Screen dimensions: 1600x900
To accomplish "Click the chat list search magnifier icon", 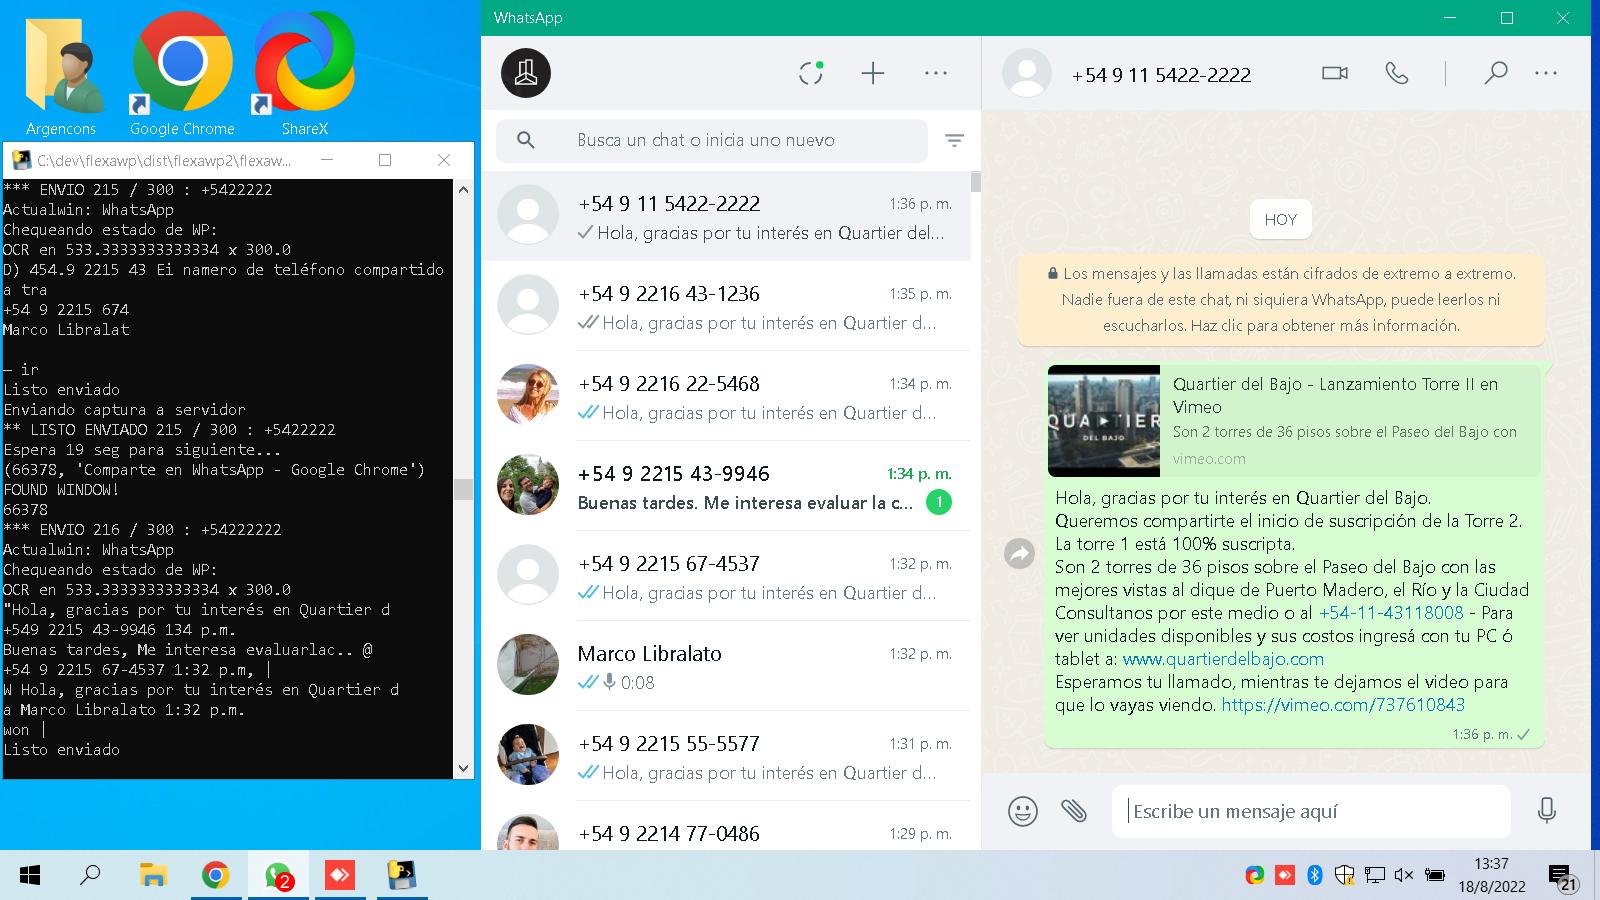I will [x=526, y=140].
